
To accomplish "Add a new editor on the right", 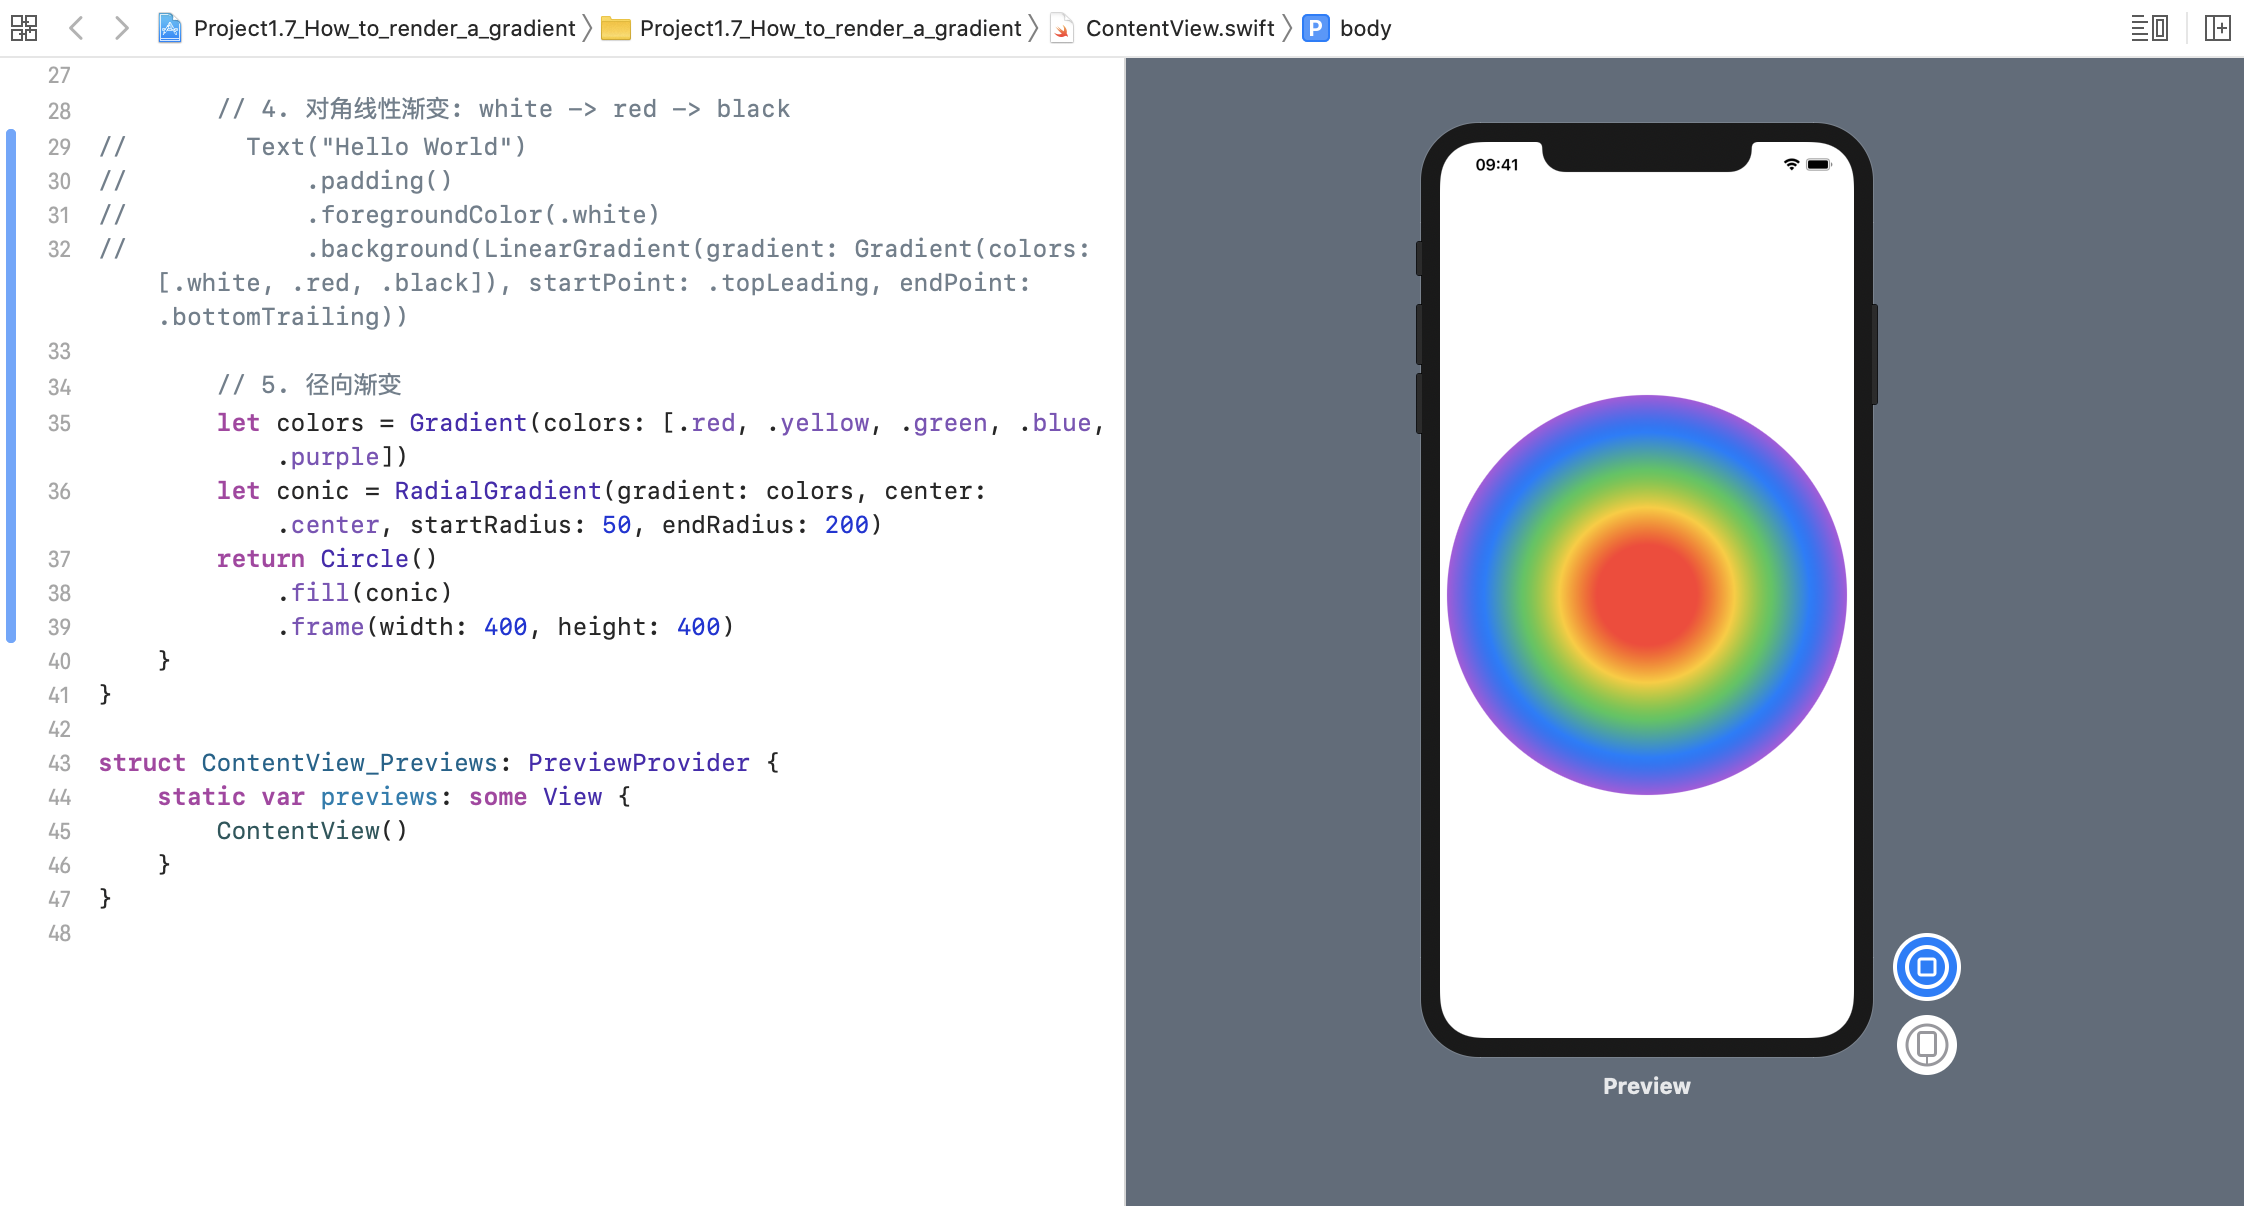I will [2217, 28].
